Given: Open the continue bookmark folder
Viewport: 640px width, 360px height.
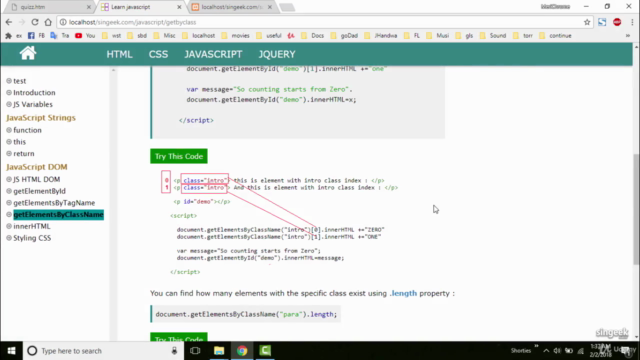Looking at the screenshot, I should pyautogui.click(x=556, y=36).
